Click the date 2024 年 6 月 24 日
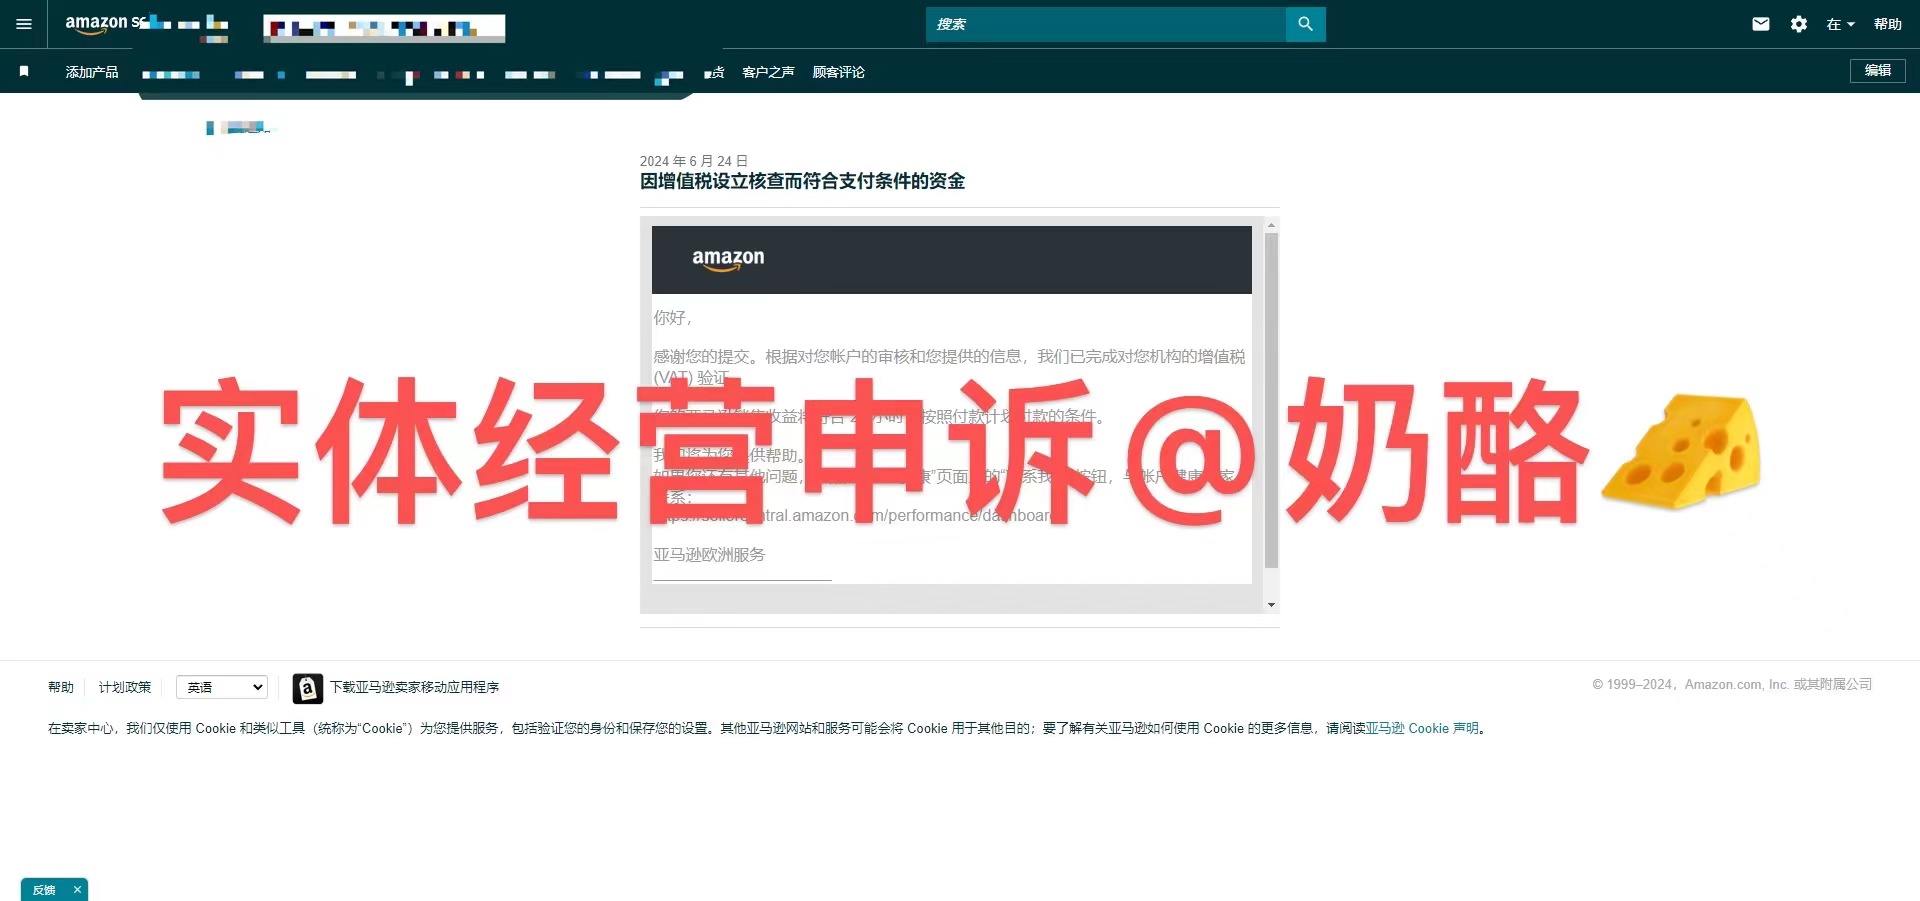1920x901 pixels. (x=694, y=161)
